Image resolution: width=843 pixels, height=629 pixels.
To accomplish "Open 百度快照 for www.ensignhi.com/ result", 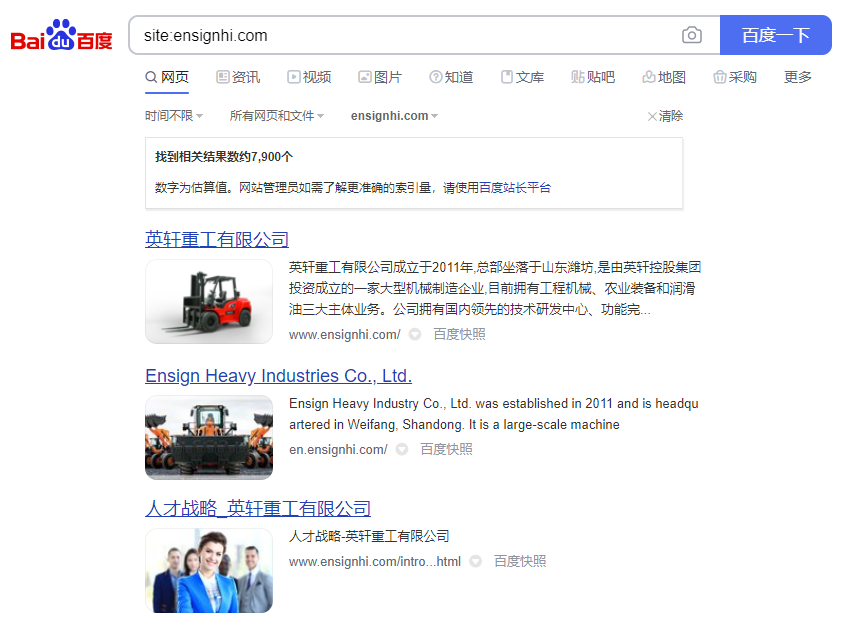I will click(x=459, y=334).
